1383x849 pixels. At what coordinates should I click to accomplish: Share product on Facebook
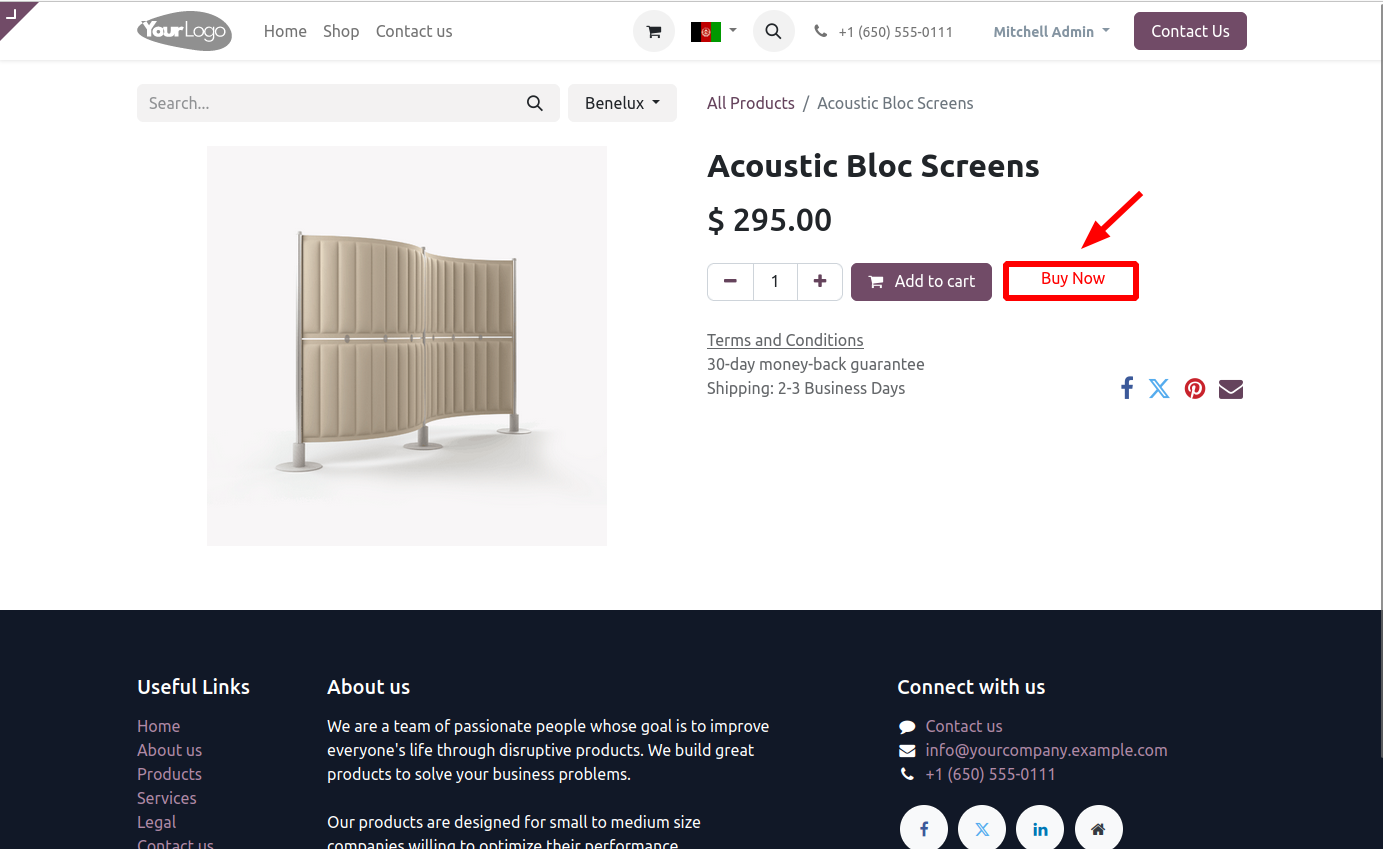(x=1127, y=388)
